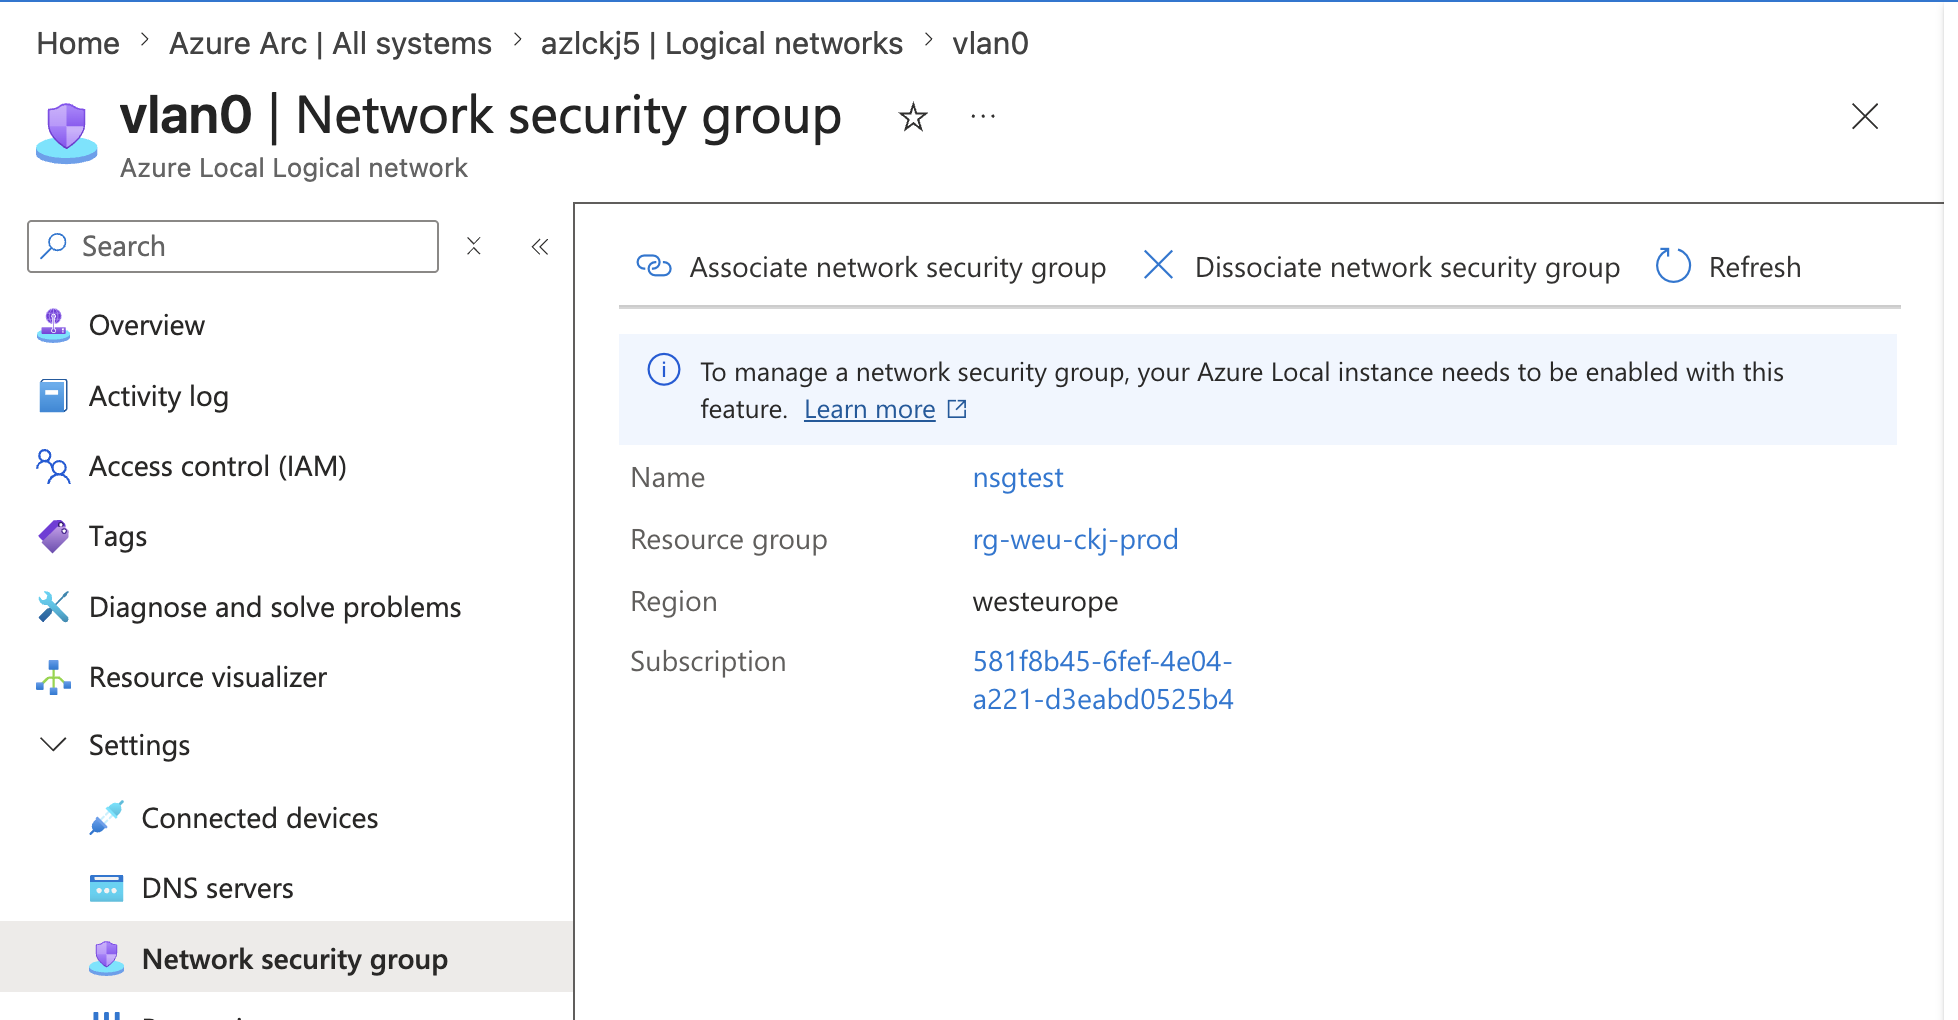
Task: Focus the sidebar Search field
Action: pos(233,246)
